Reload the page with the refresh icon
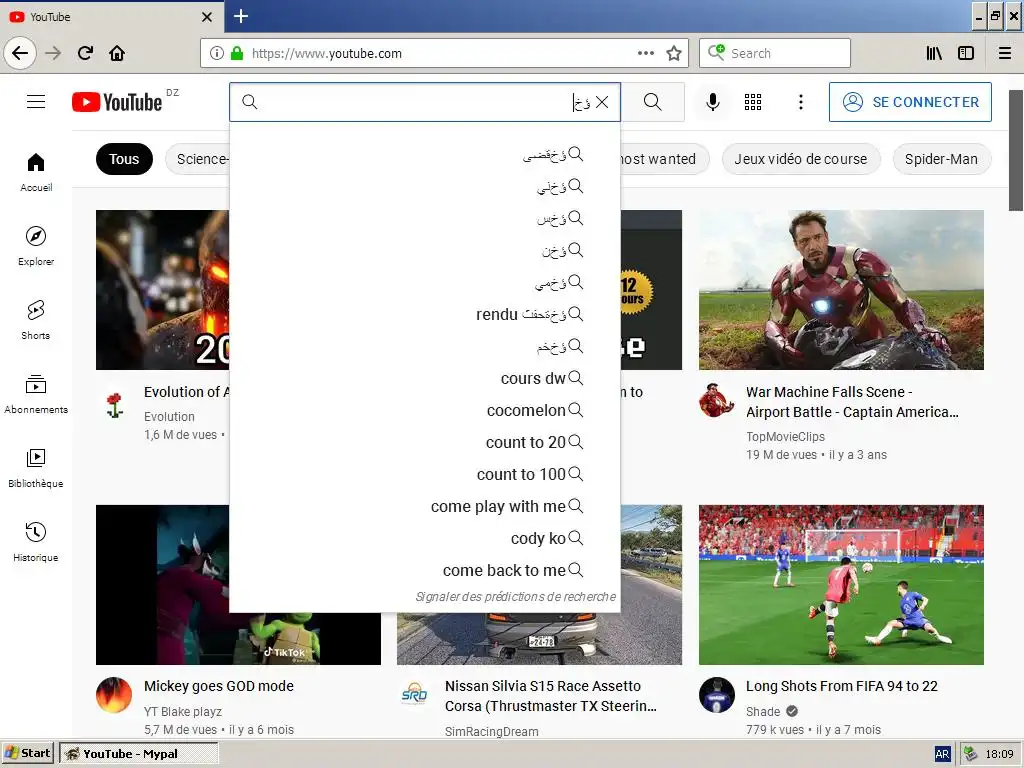Image resolution: width=1024 pixels, height=768 pixels. (x=86, y=53)
